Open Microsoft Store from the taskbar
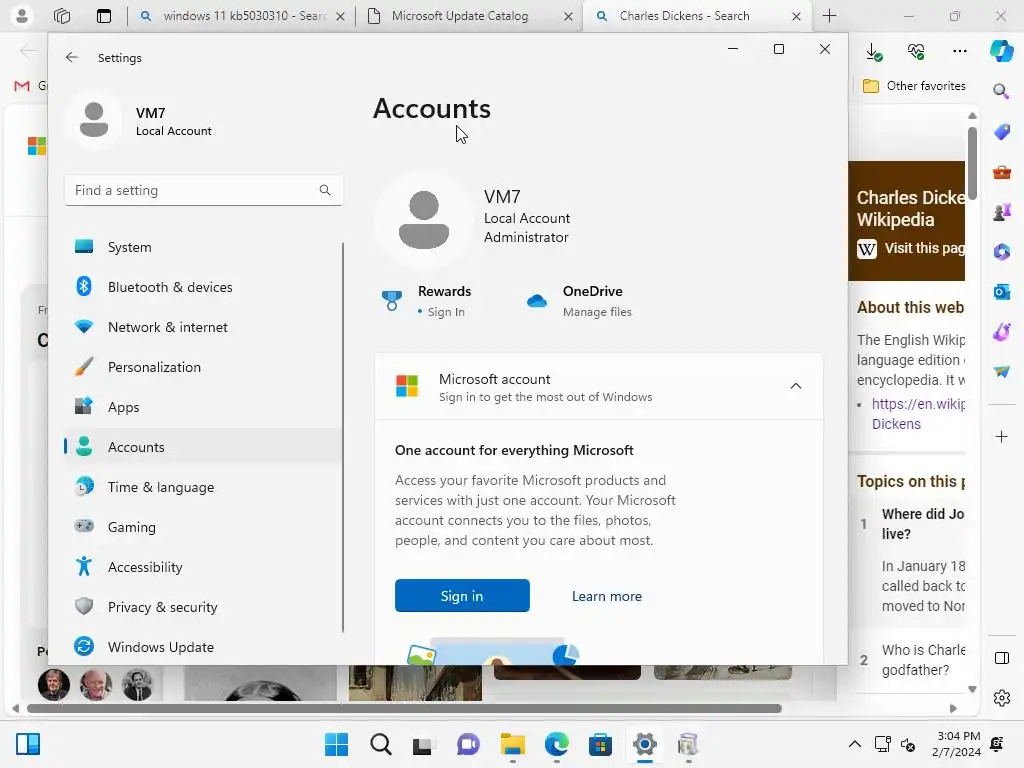The image size is (1024, 768). (600, 744)
